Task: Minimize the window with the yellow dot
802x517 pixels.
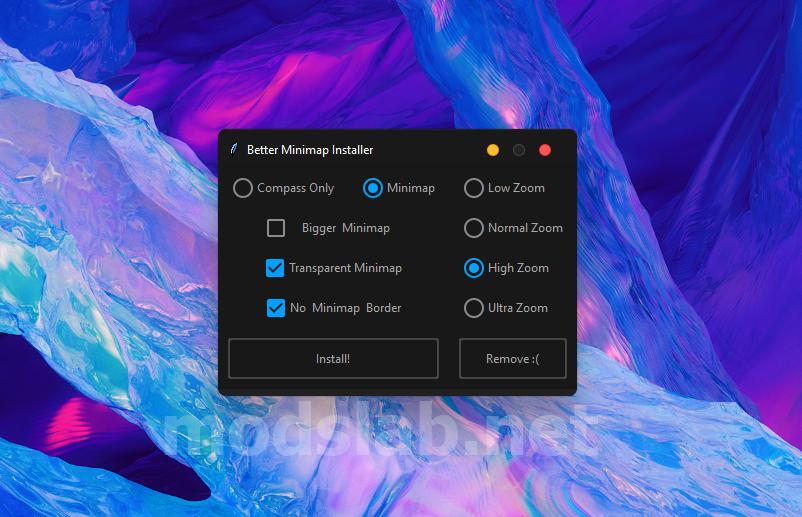Action: tap(493, 150)
